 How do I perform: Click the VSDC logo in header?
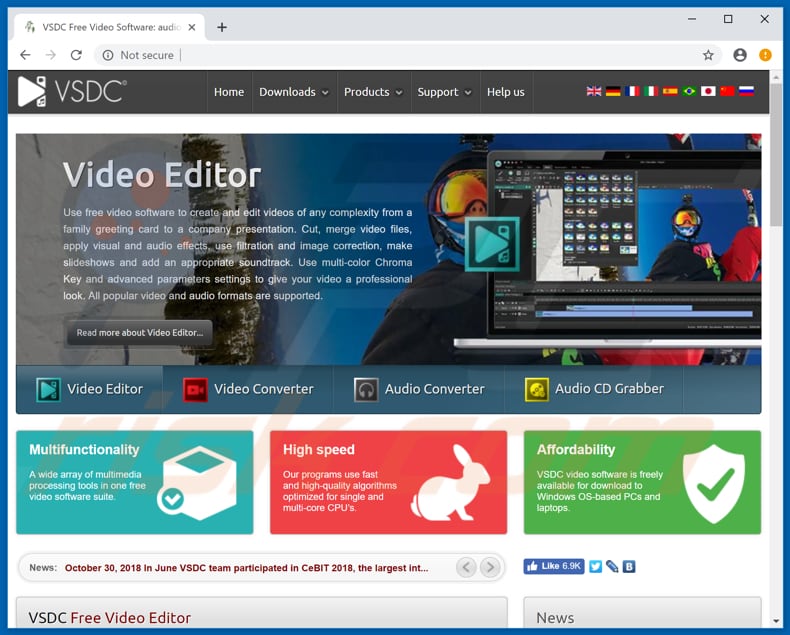point(72,92)
